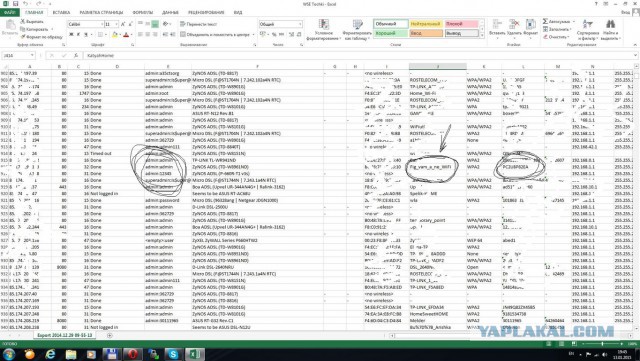Toggle bottom vertical alignment
The width and height of the screenshot is (640, 361).
[x=155, y=25]
